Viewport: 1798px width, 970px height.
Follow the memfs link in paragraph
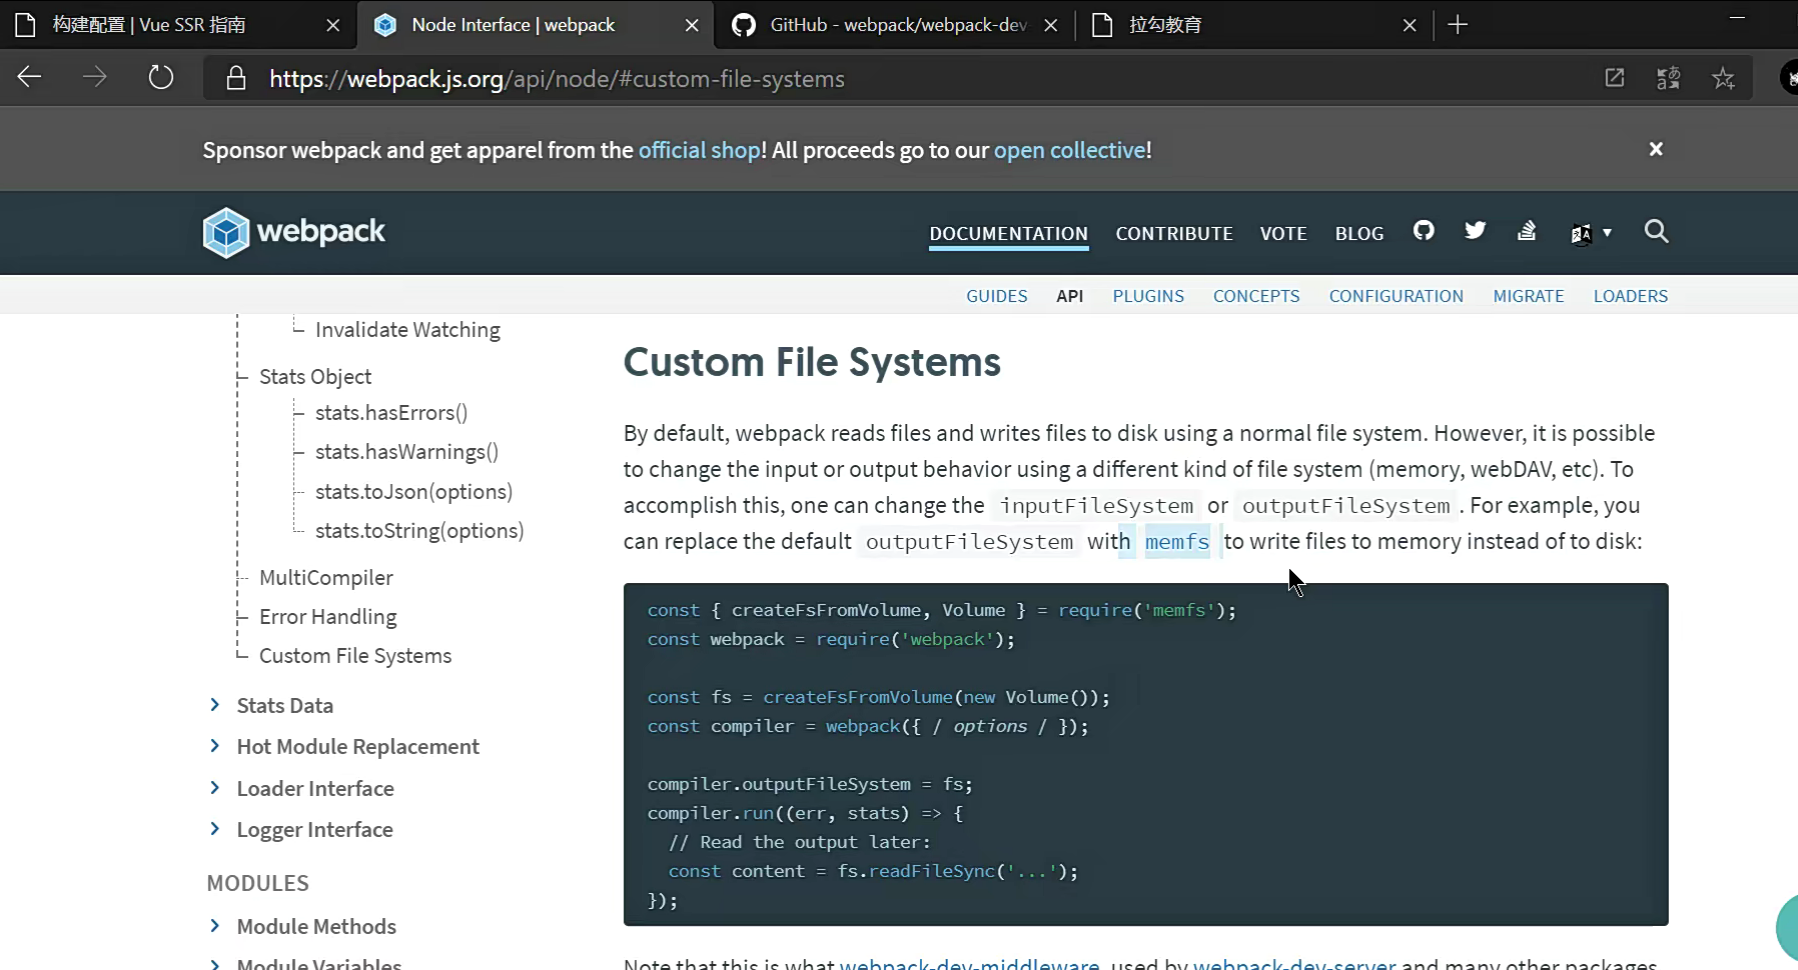(1176, 542)
